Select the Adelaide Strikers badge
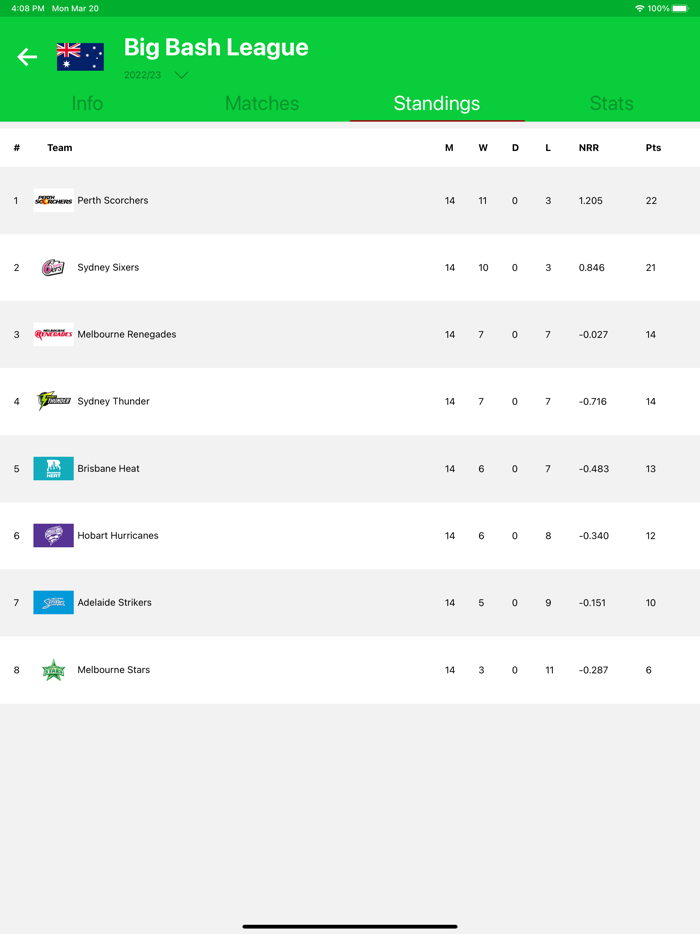This screenshot has height=934, width=700. coord(53,602)
